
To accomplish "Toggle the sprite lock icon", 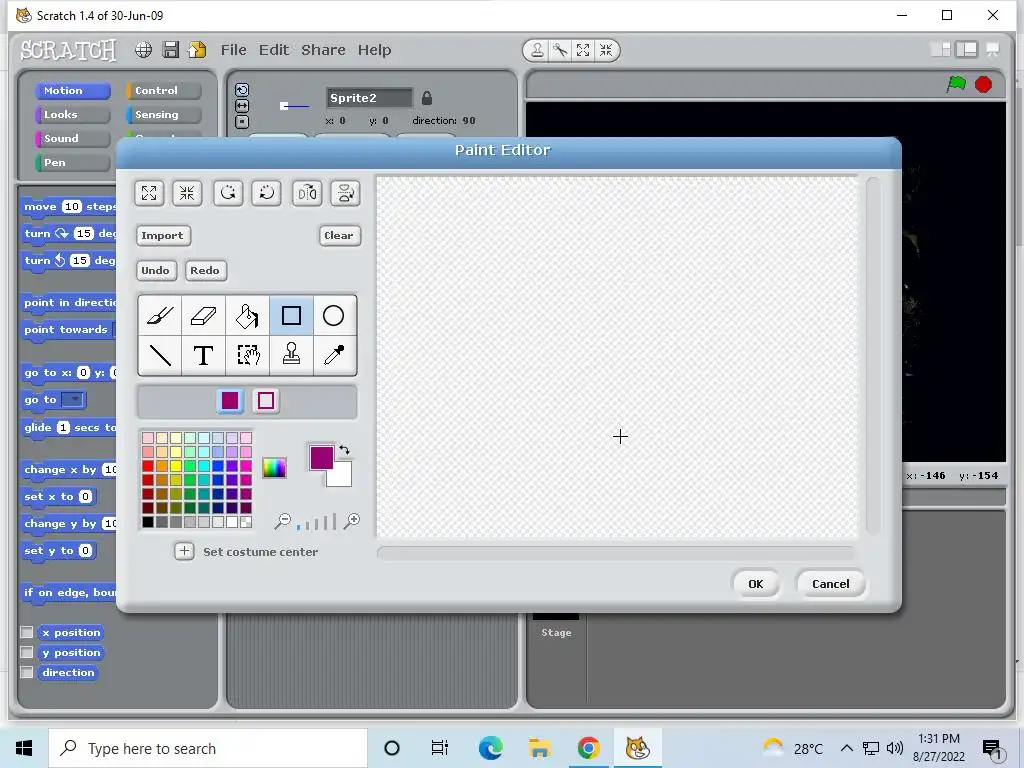I will 427,98.
